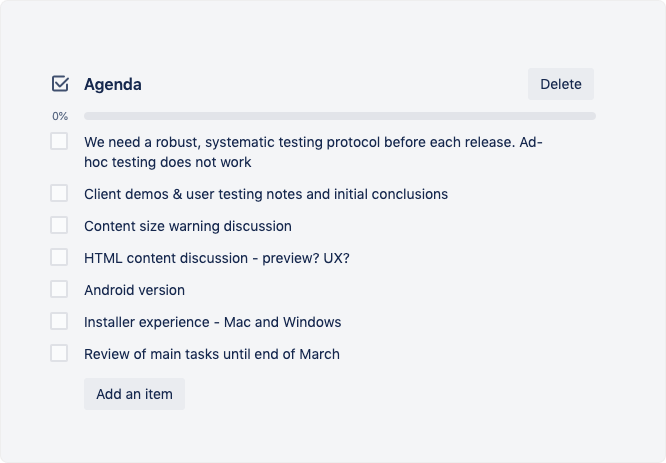Tick the Android version checkbox
Image resolution: width=666 pixels, height=463 pixels.
tap(59, 289)
